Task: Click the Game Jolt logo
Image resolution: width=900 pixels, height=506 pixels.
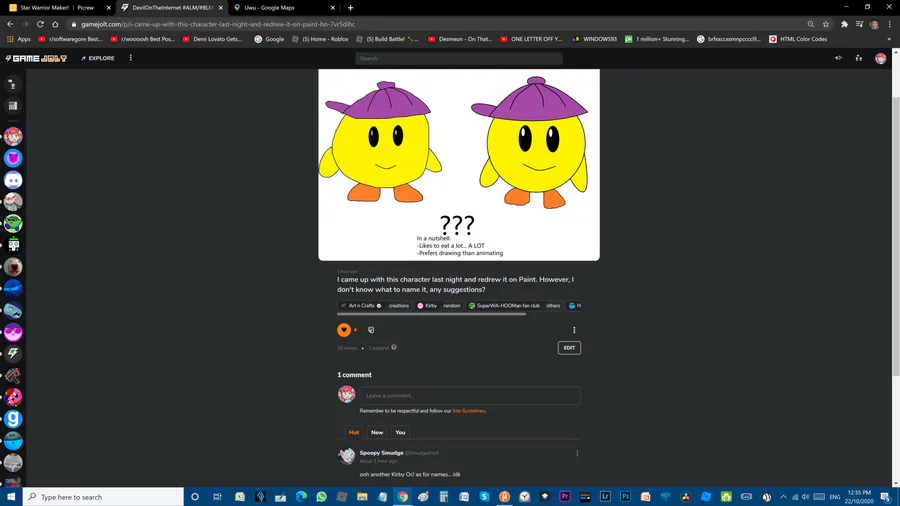Action: [36, 58]
